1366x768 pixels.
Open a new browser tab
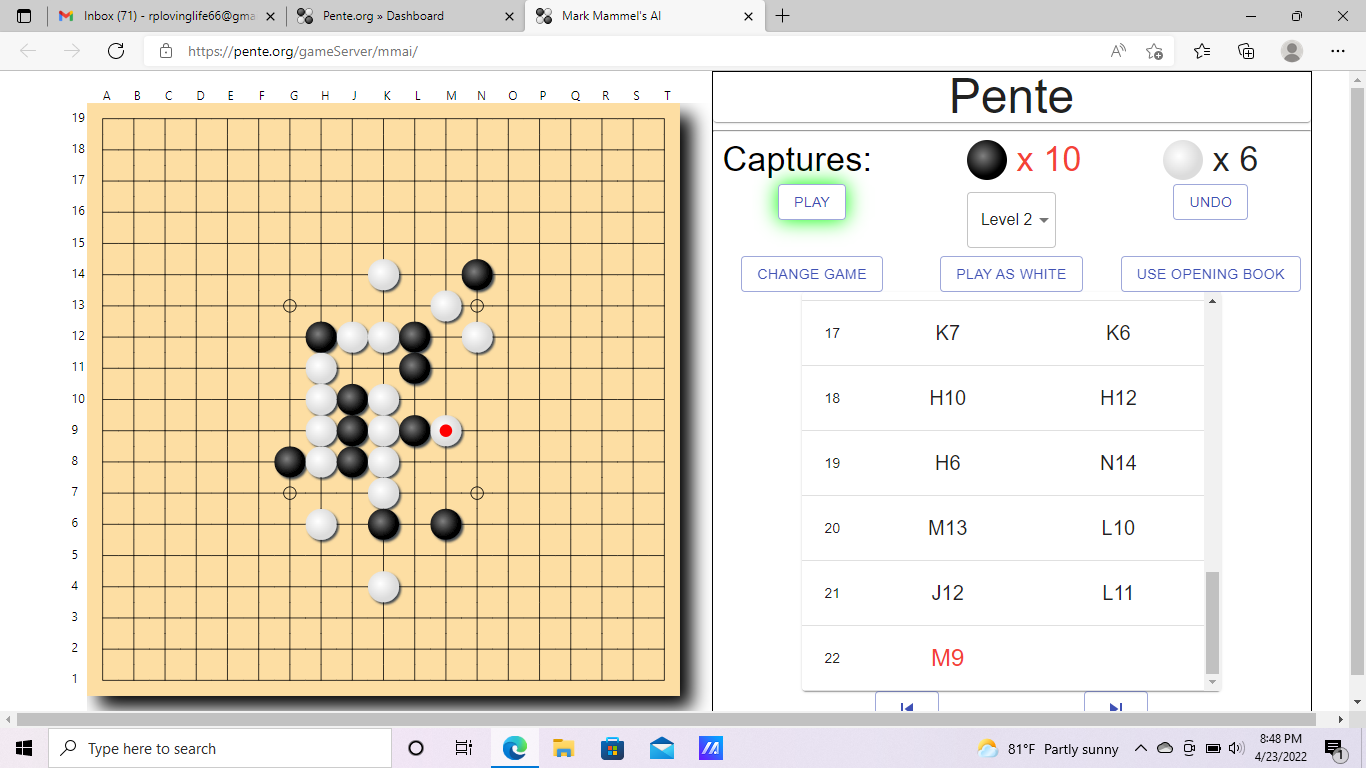[x=783, y=16]
